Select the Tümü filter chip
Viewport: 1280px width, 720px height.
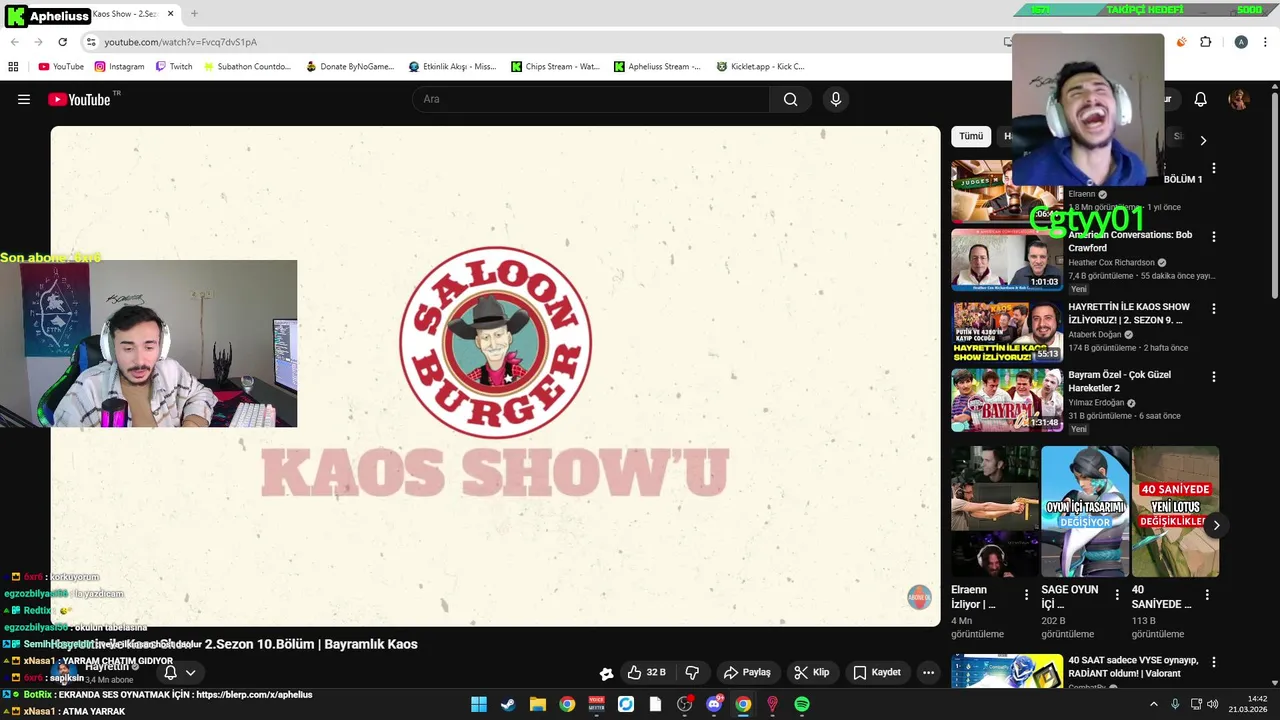click(x=971, y=136)
